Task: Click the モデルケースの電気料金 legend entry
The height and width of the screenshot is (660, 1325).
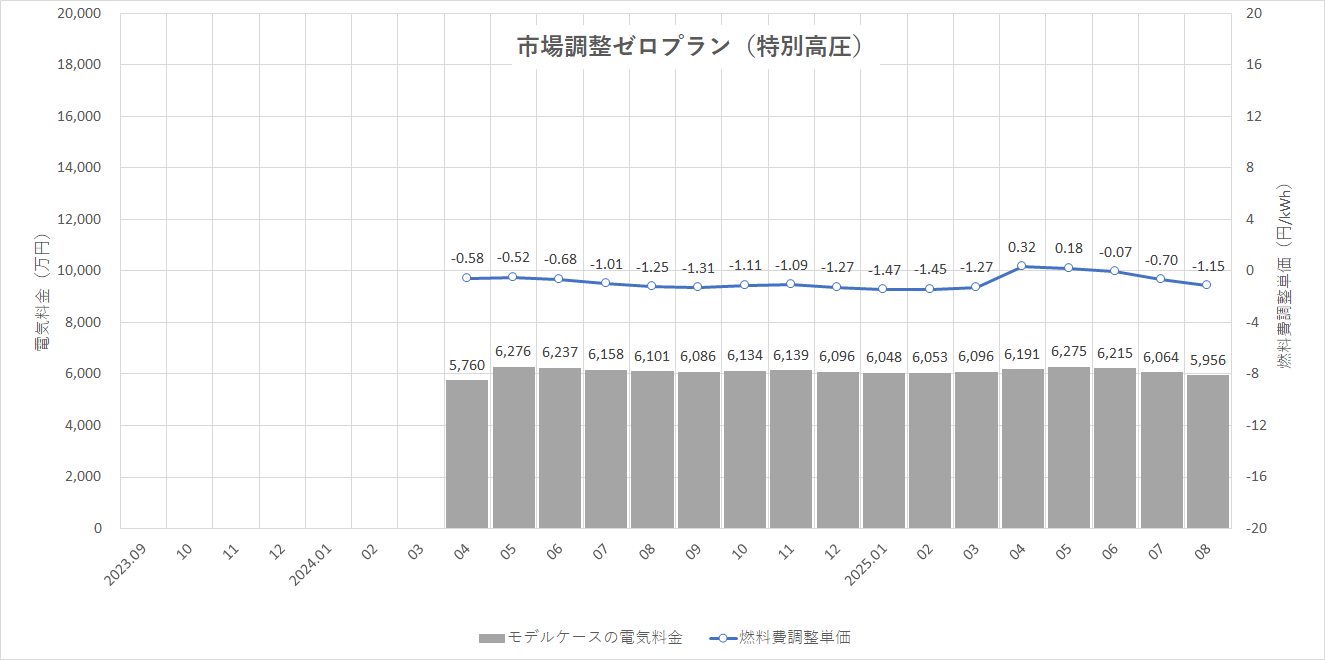Action: tap(581, 637)
